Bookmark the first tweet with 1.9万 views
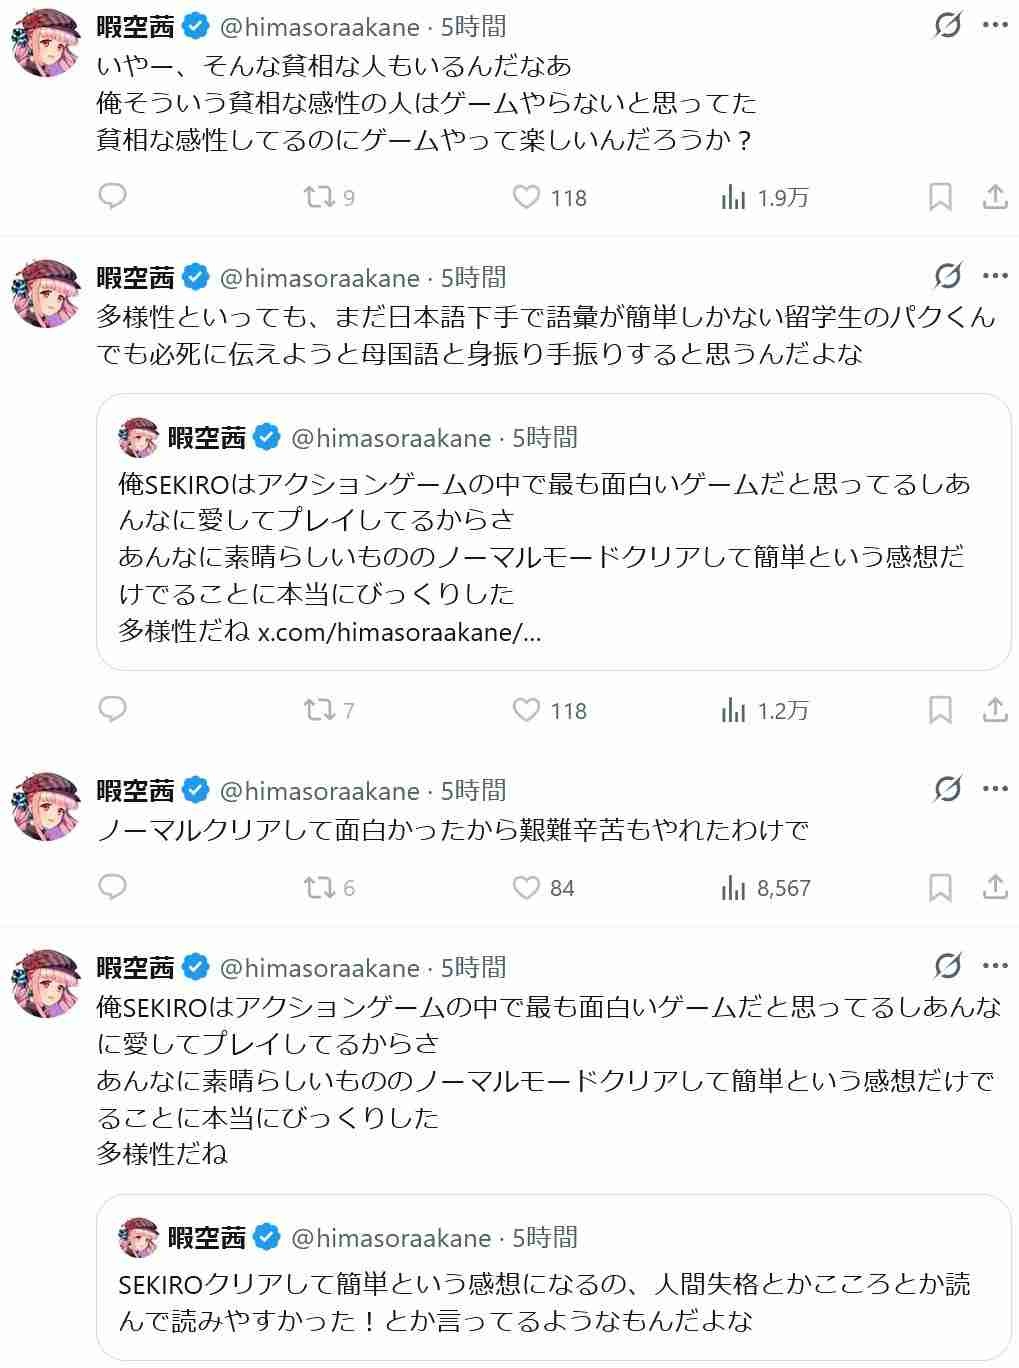 tap(940, 197)
